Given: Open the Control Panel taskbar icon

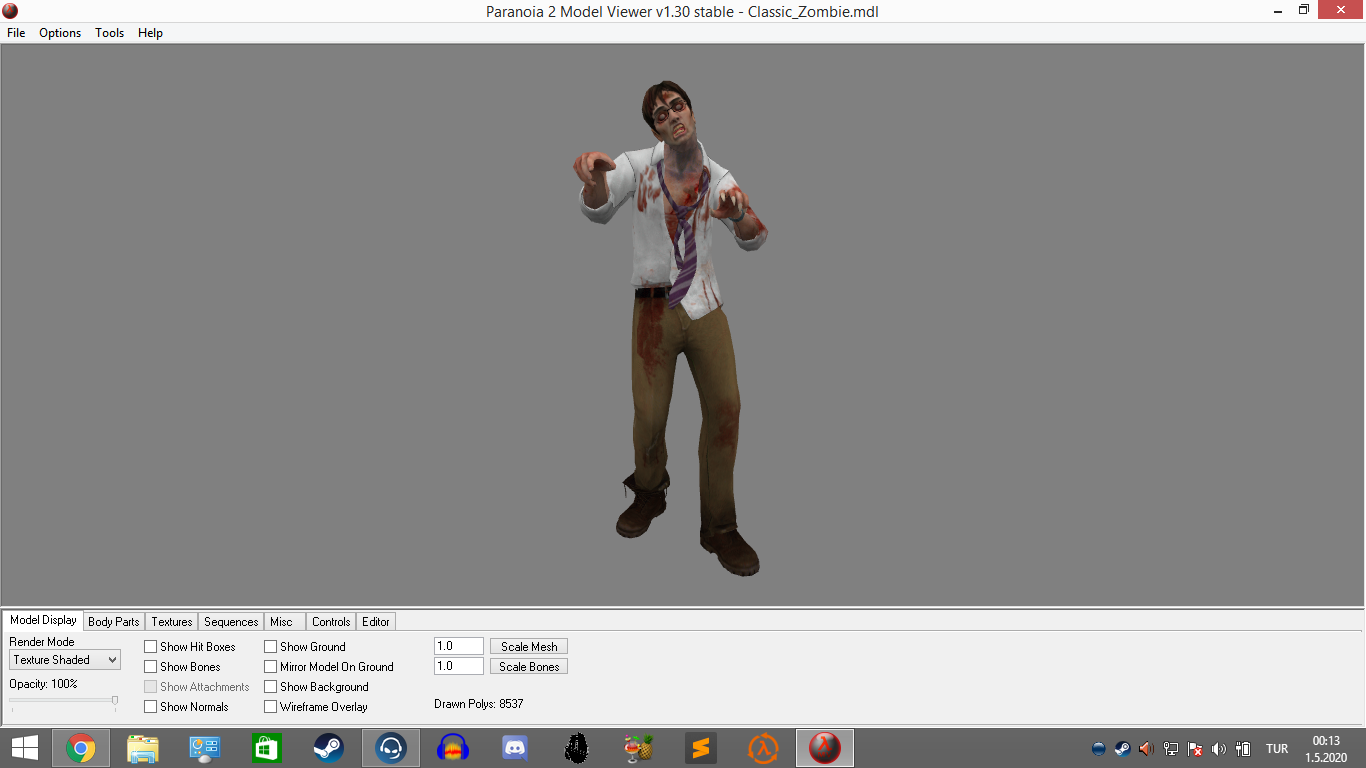Looking at the screenshot, I should [x=205, y=748].
